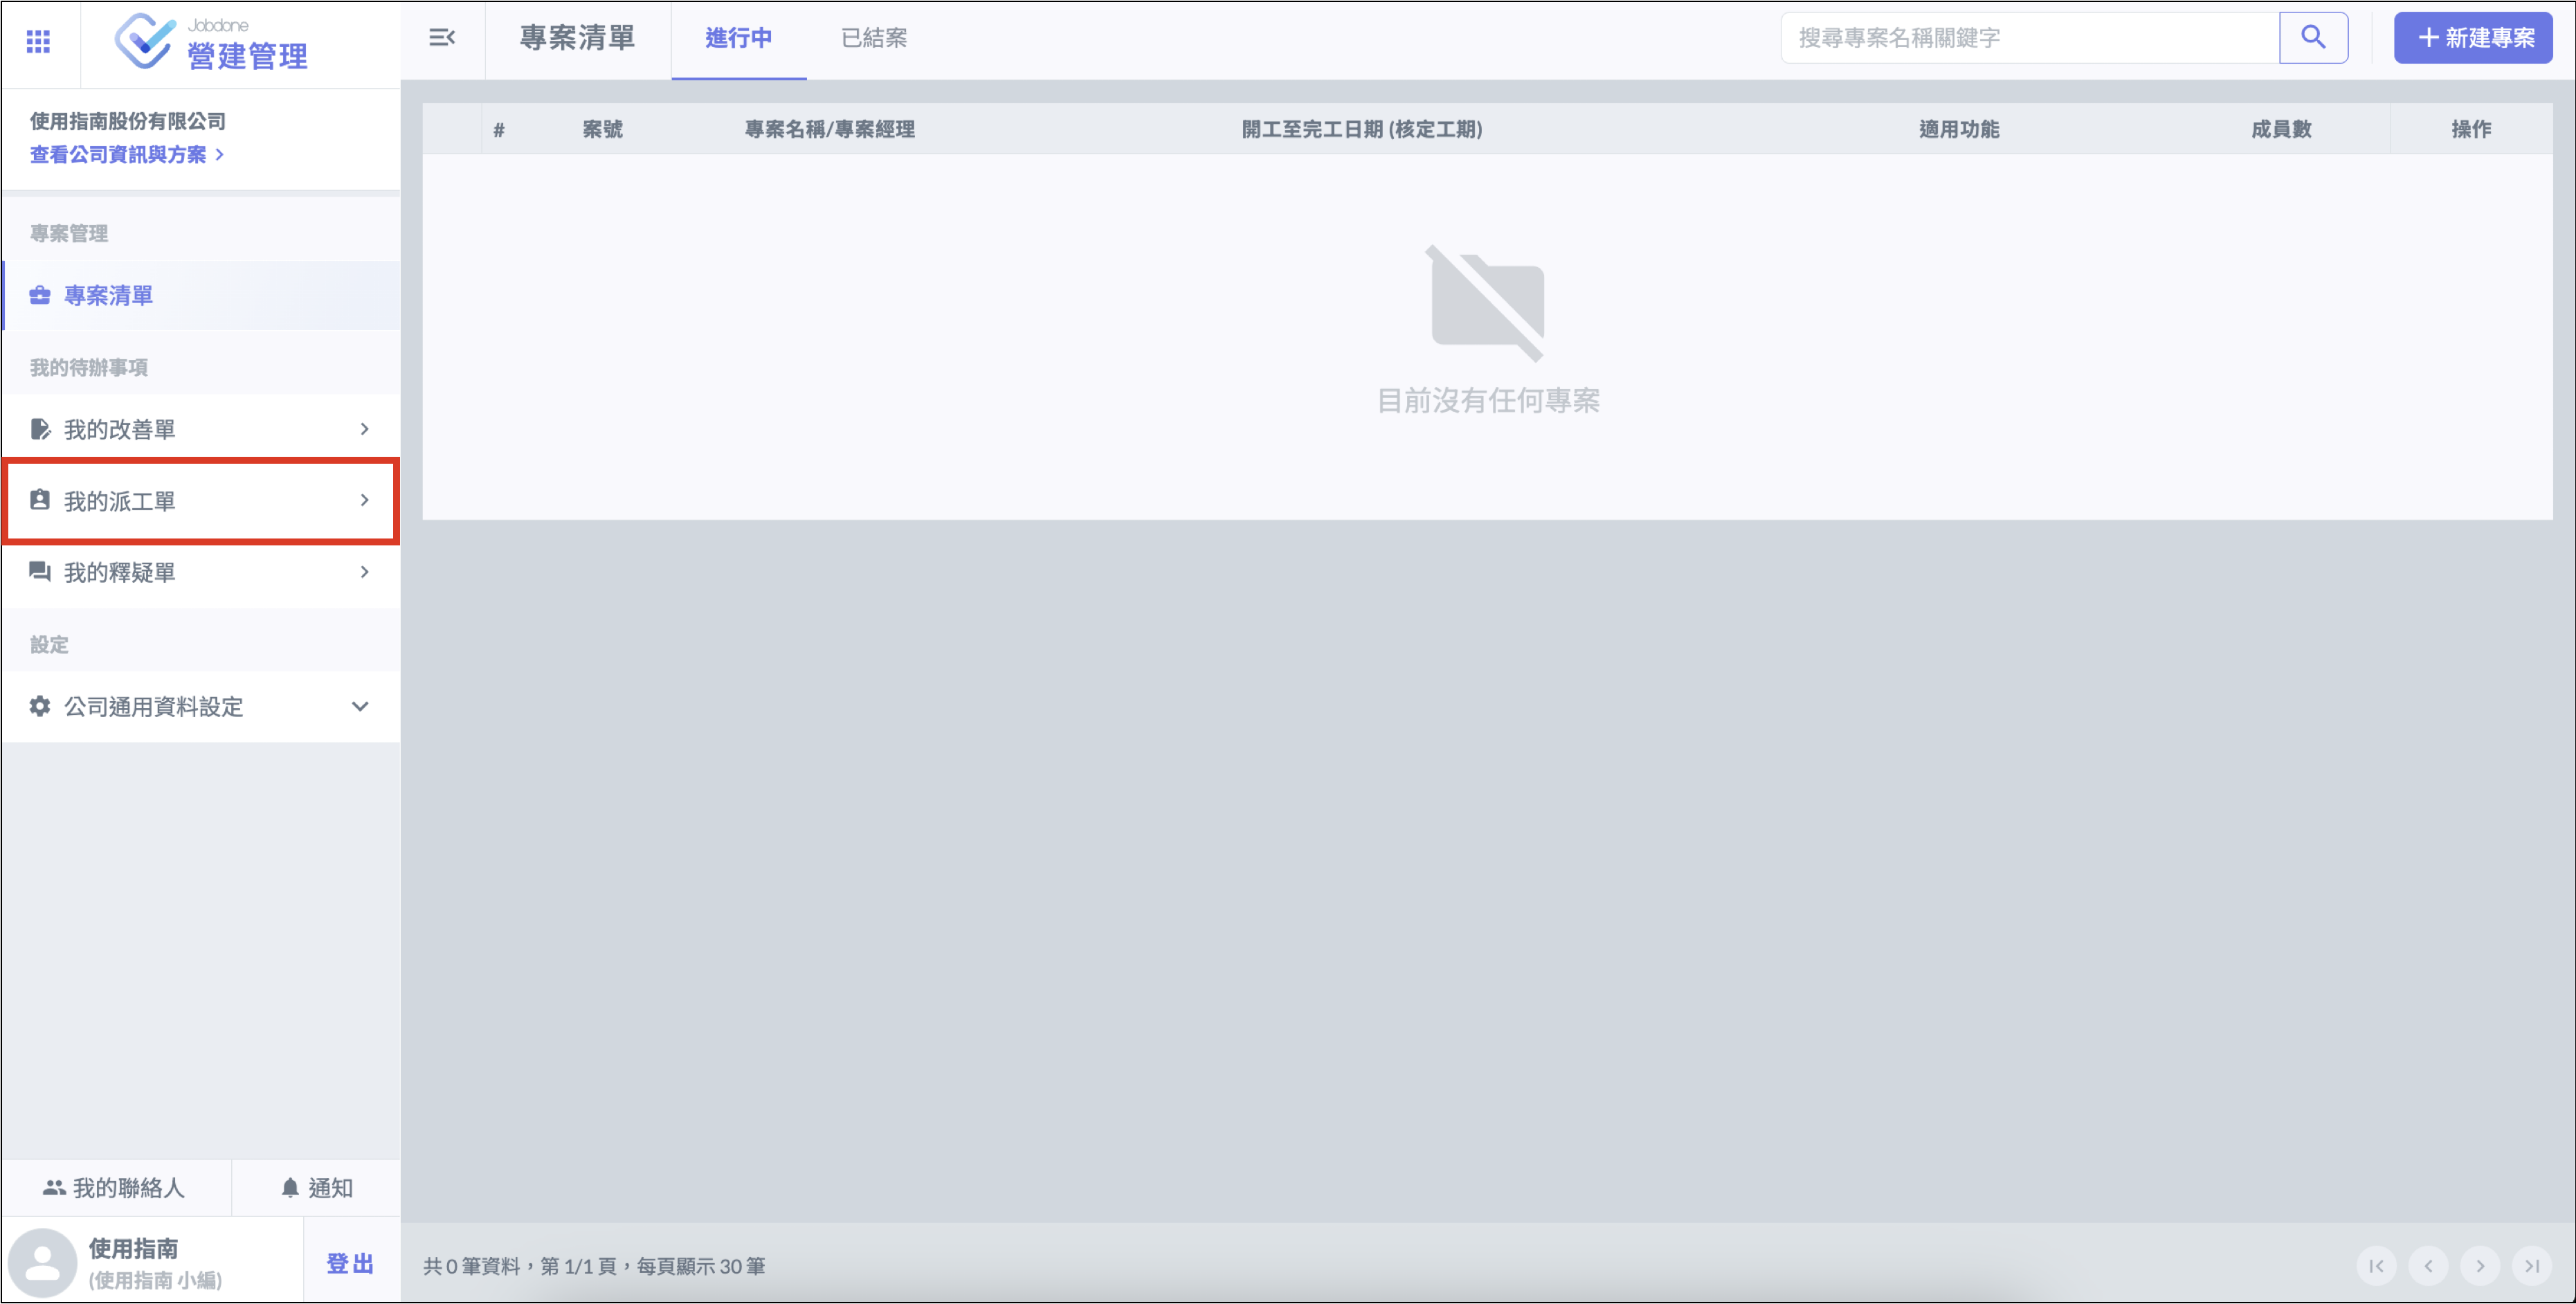Go to the previous page arrow

[2428, 1266]
